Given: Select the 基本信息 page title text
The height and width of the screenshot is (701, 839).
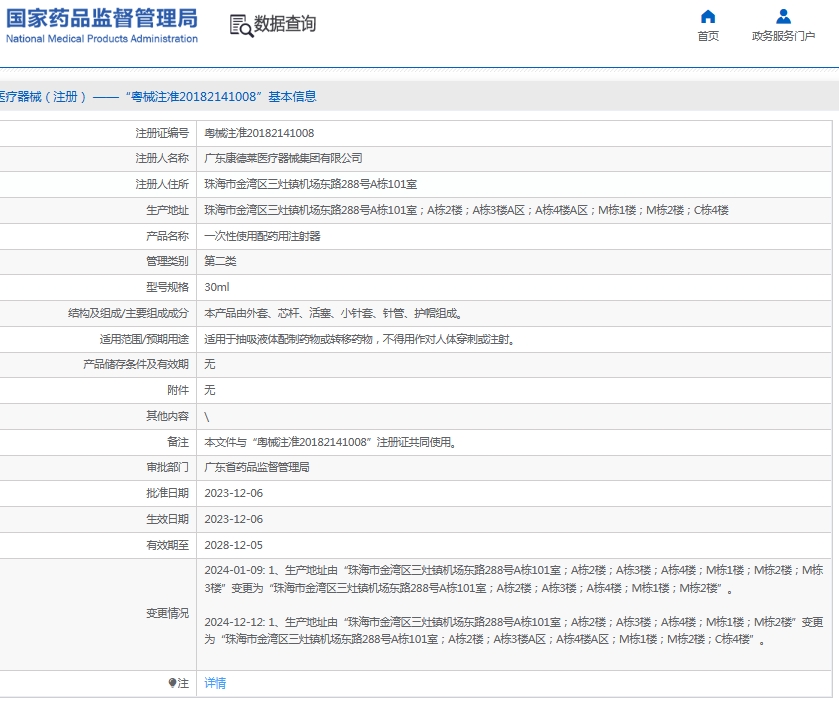Looking at the screenshot, I should tap(292, 97).
